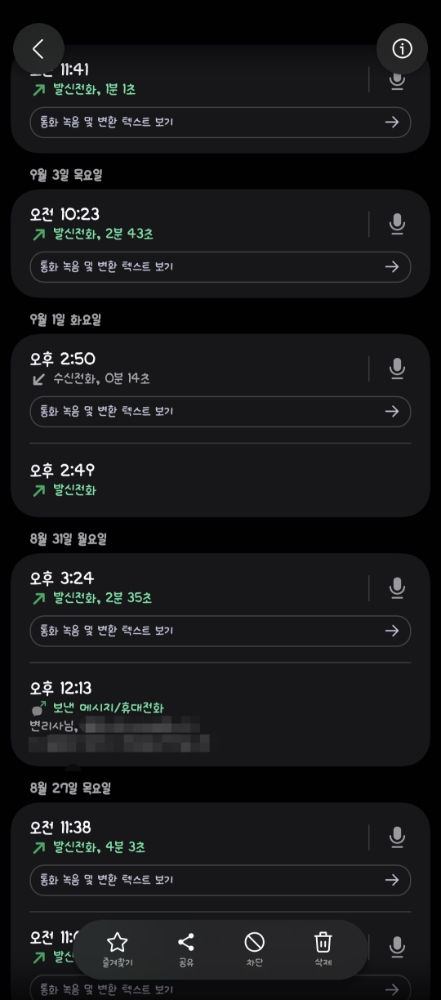Viewport: 441px width, 1000px height.
Task: Select the 오후 2:50 incoming call entry
Action: tap(198, 369)
